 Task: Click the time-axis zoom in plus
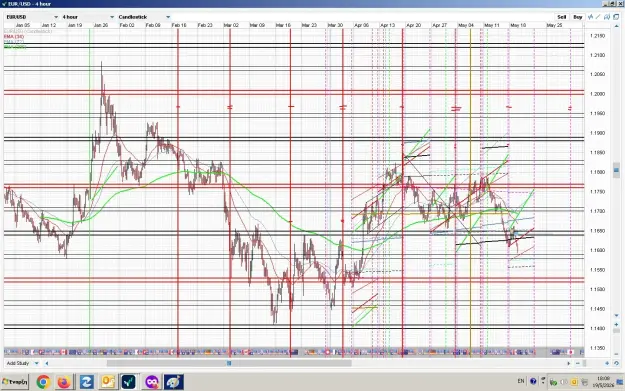(x=607, y=363)
